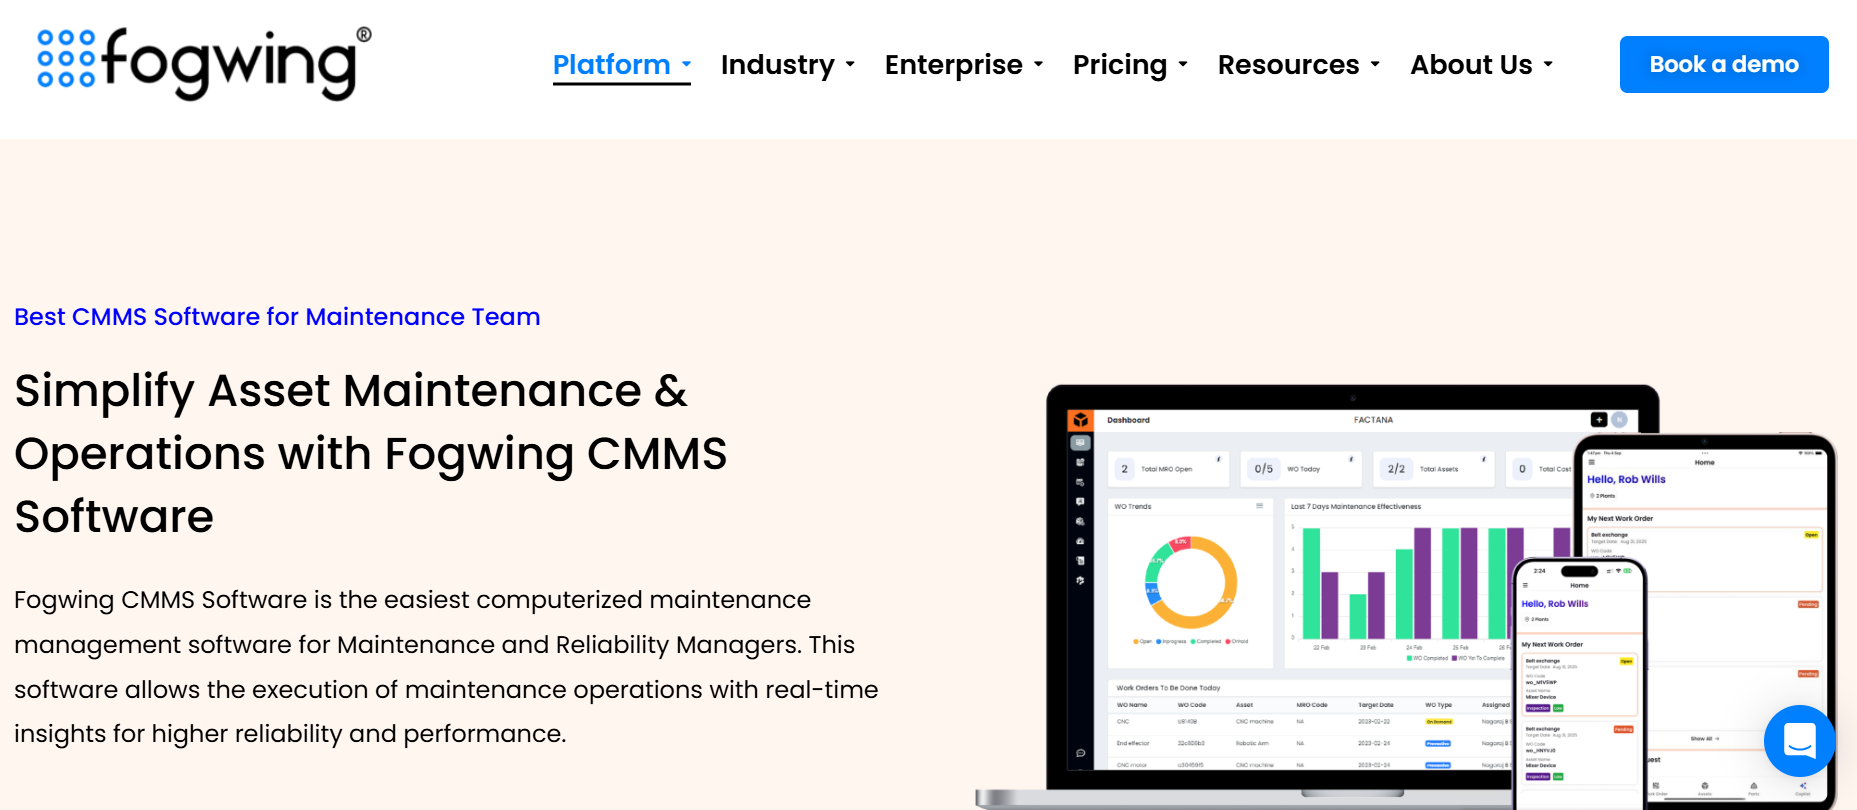
Task: Open the Pricing menu
Action: point(1119,65)
